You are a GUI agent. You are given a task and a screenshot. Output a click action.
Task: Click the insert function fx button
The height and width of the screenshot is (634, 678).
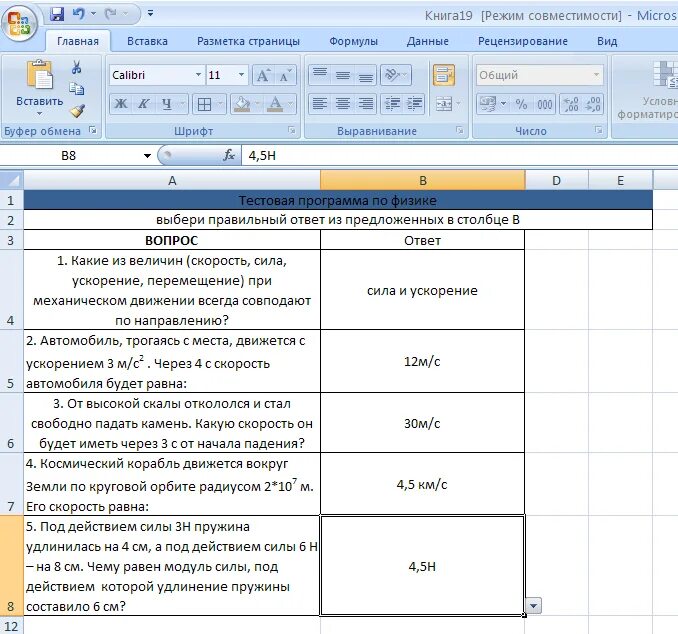click(x=229, y=155)
